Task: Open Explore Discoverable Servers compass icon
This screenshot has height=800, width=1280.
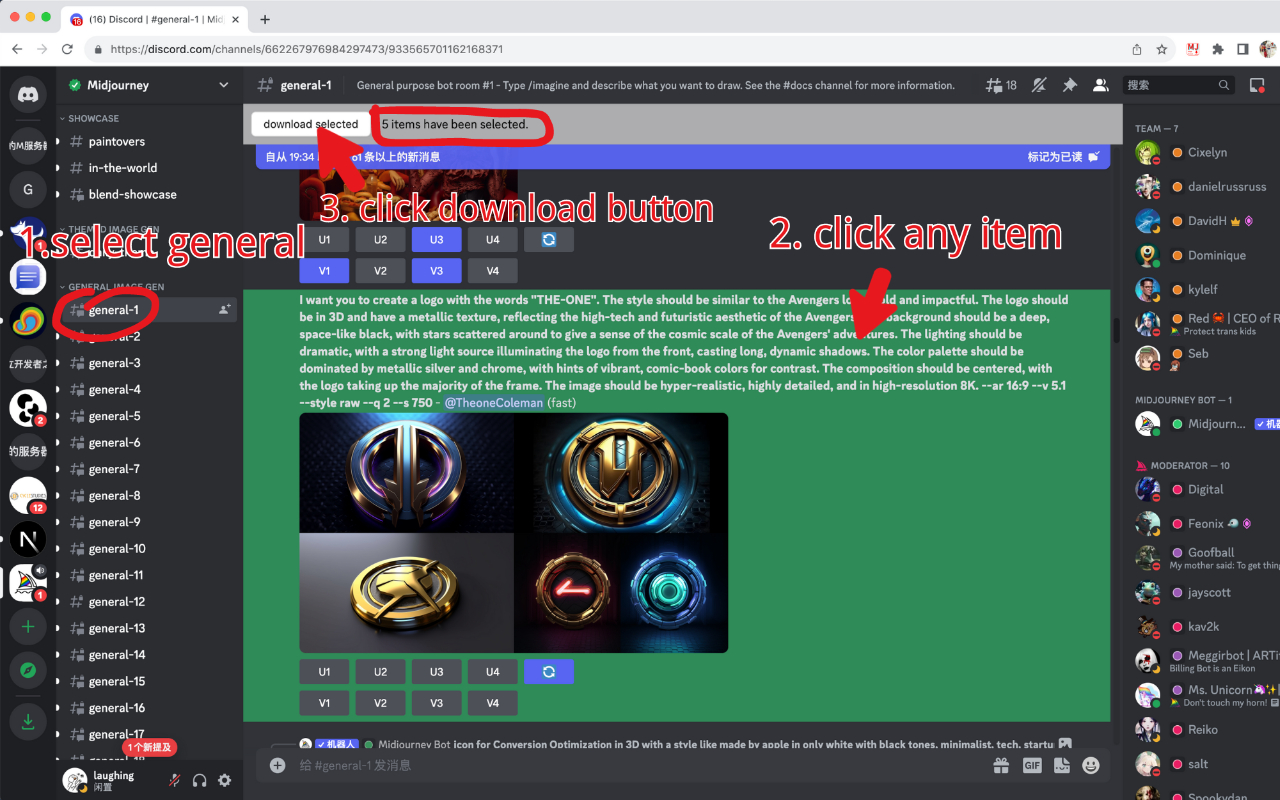Action: click(28, 671)
